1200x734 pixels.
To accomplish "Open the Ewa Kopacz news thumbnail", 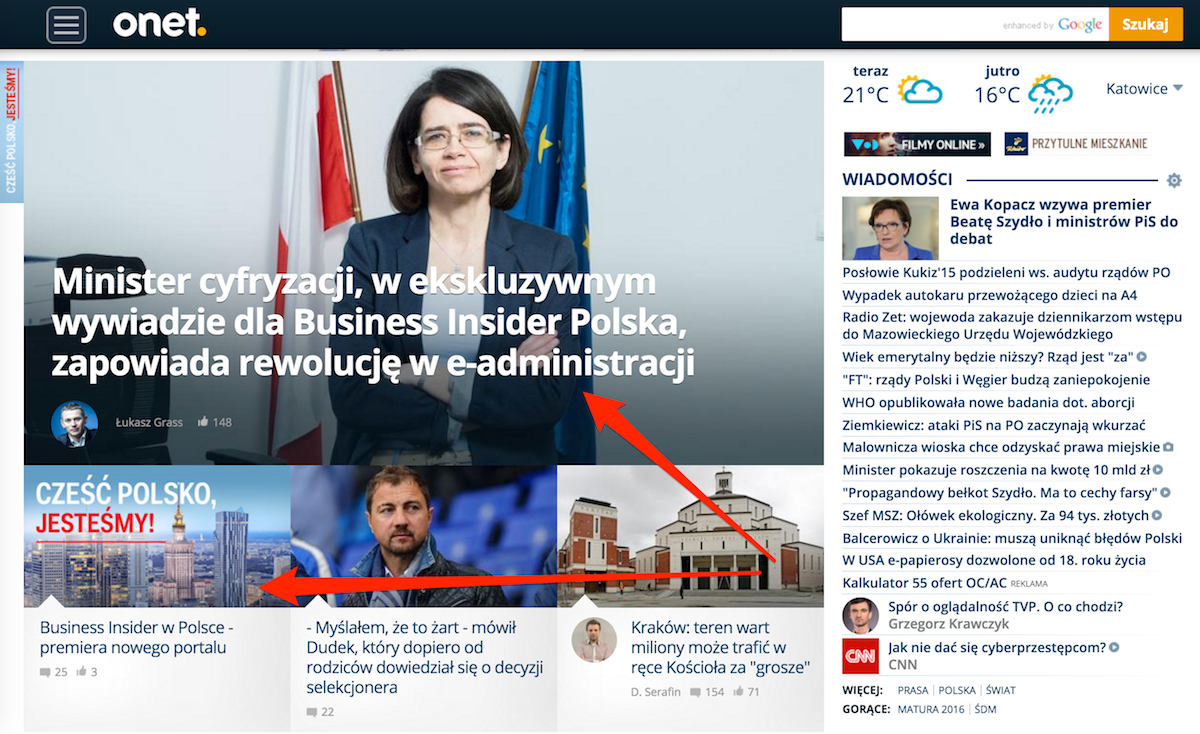I will point(890,228).
